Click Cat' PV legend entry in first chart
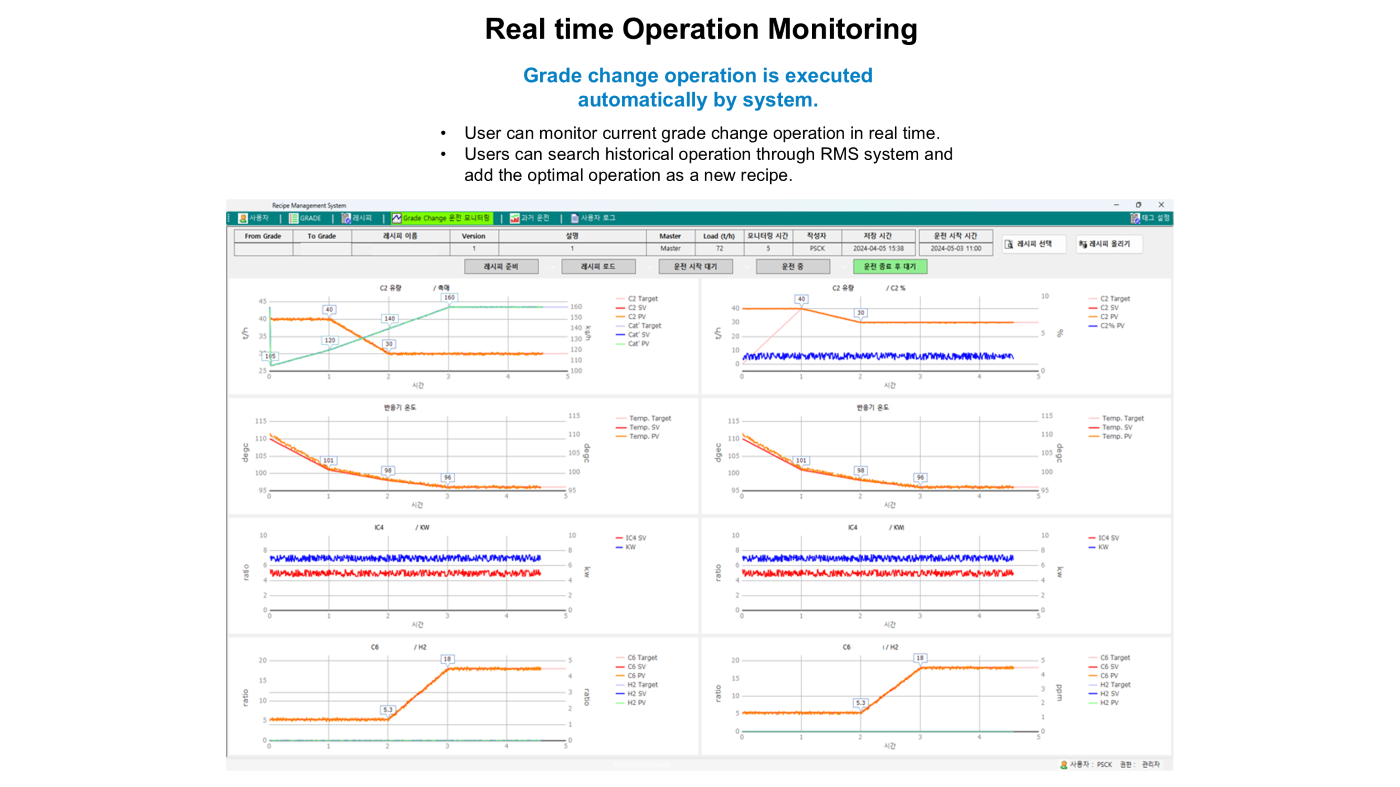 [x=638, y=344]
